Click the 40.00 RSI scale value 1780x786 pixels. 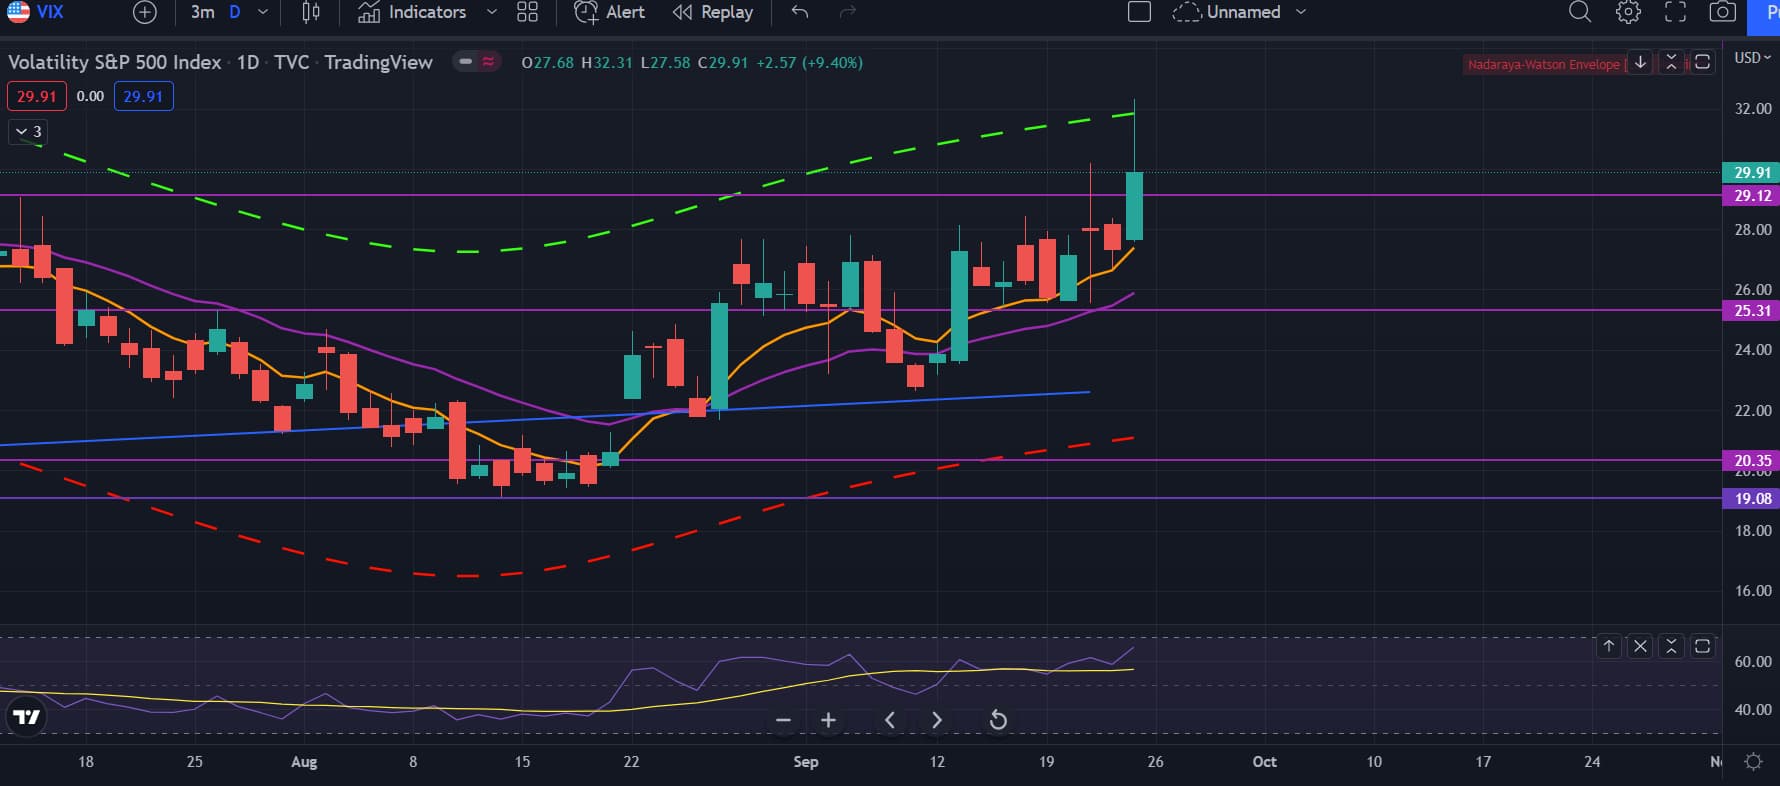click(1753, 710)
